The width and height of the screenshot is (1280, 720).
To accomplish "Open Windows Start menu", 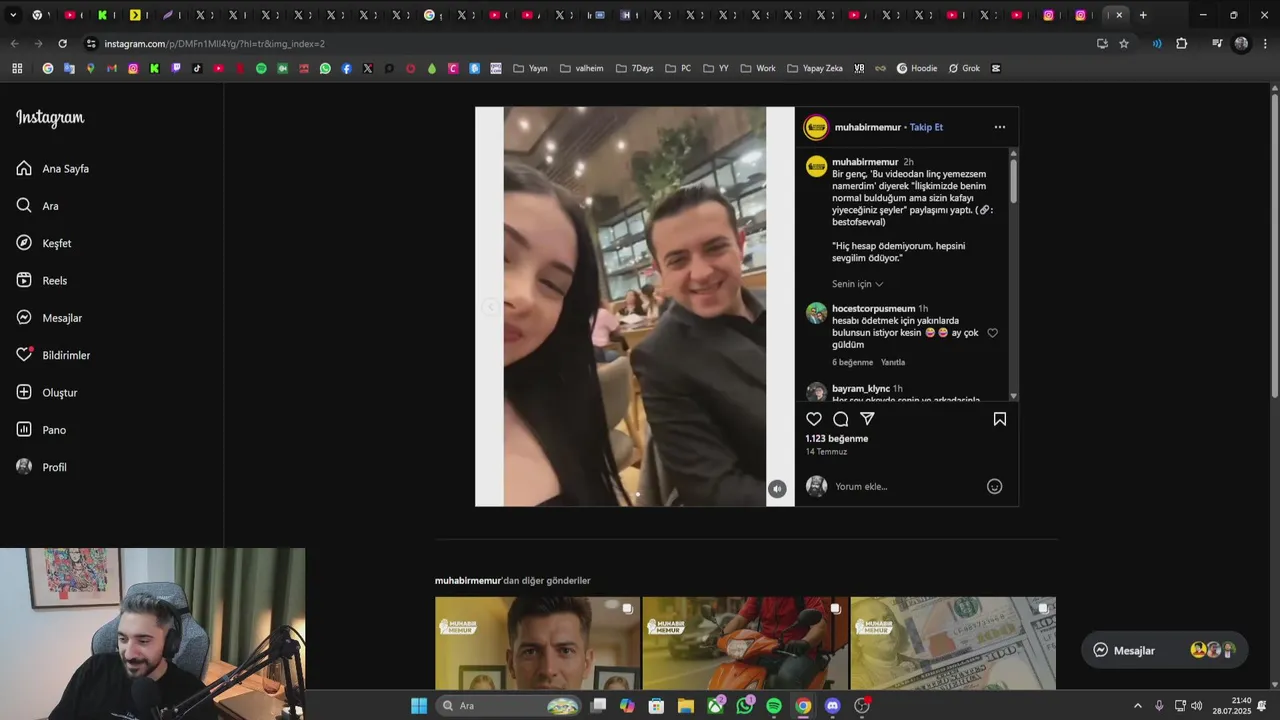I will 419,705.
